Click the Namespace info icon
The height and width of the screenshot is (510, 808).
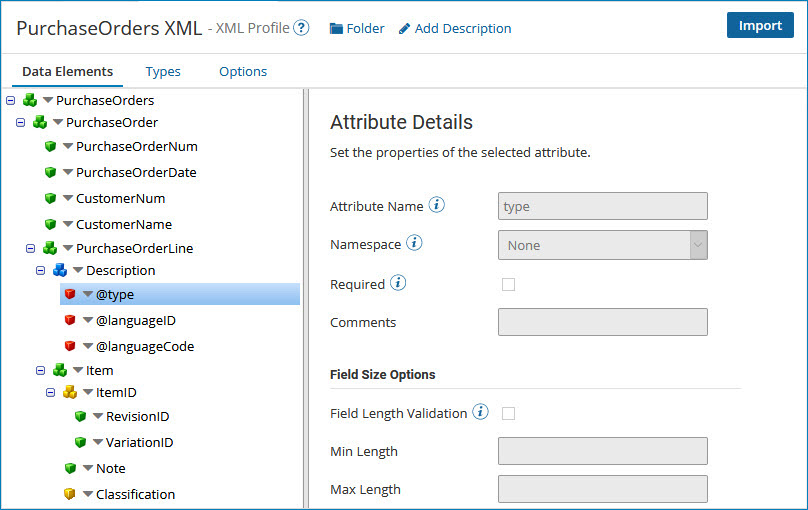click(414, 243)
